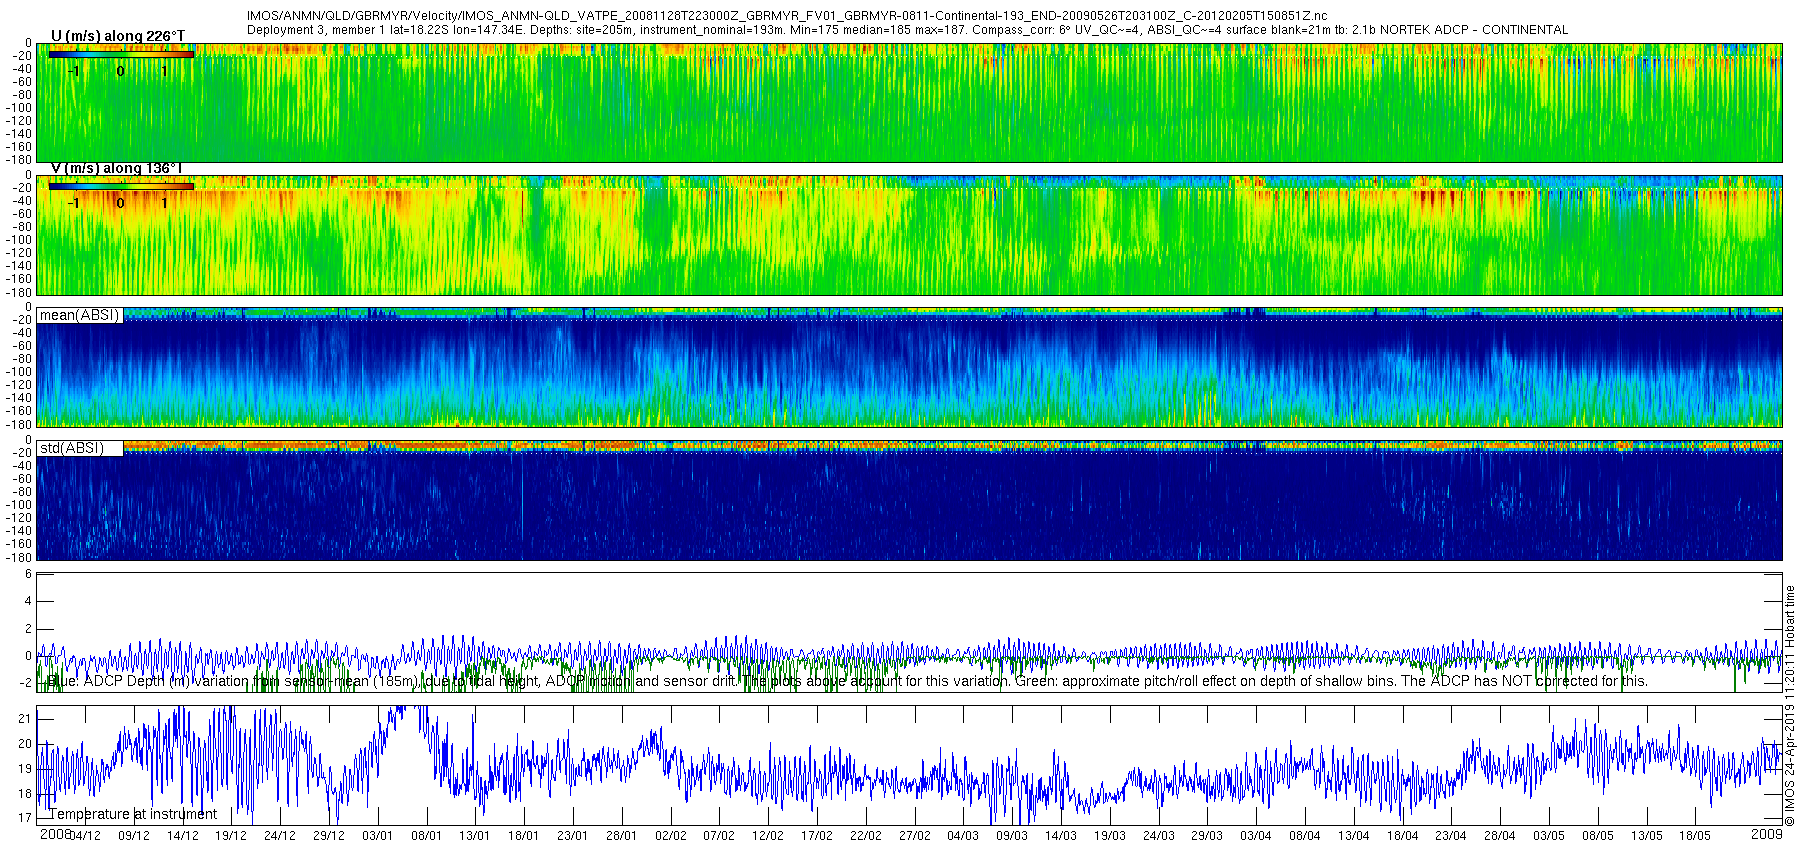The width and height of the screenshot is (1800, 850).
Task: Click the mean(ABSI) panel label
Action: (80, 315)
